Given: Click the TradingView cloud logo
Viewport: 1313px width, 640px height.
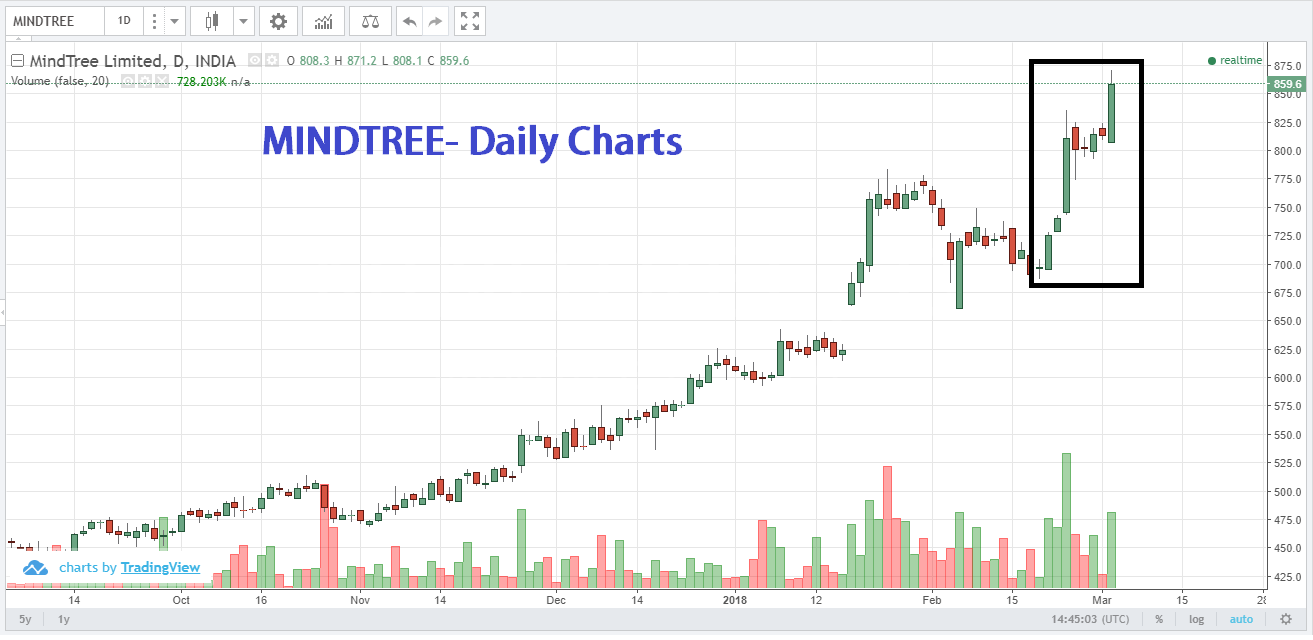Looking at the screenshot, I should pyautogui.click(x=36, y=568).
